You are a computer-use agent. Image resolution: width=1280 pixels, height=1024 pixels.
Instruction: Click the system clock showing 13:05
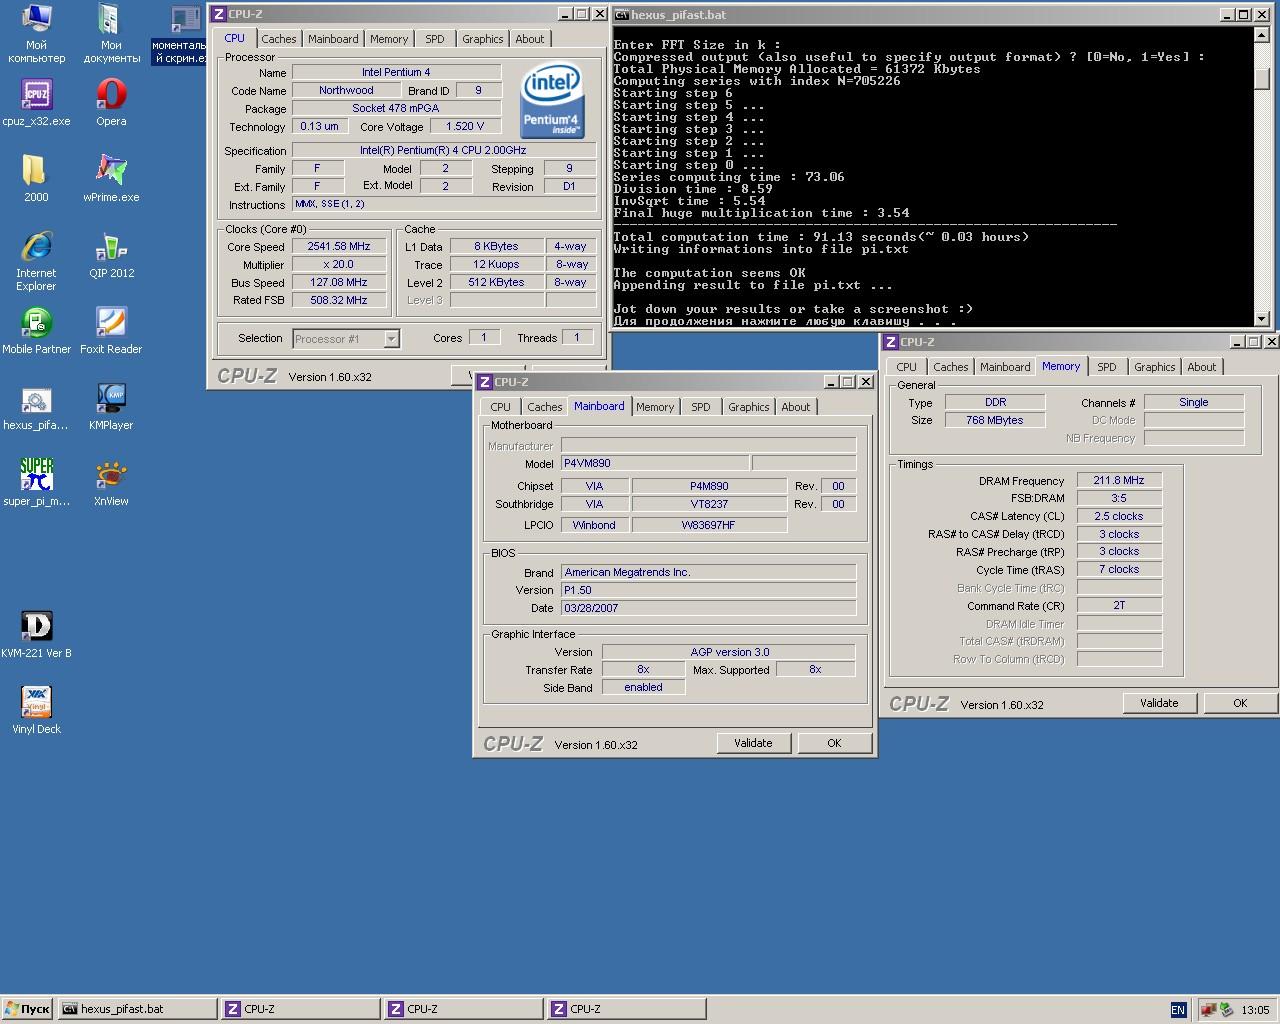1255,1010
